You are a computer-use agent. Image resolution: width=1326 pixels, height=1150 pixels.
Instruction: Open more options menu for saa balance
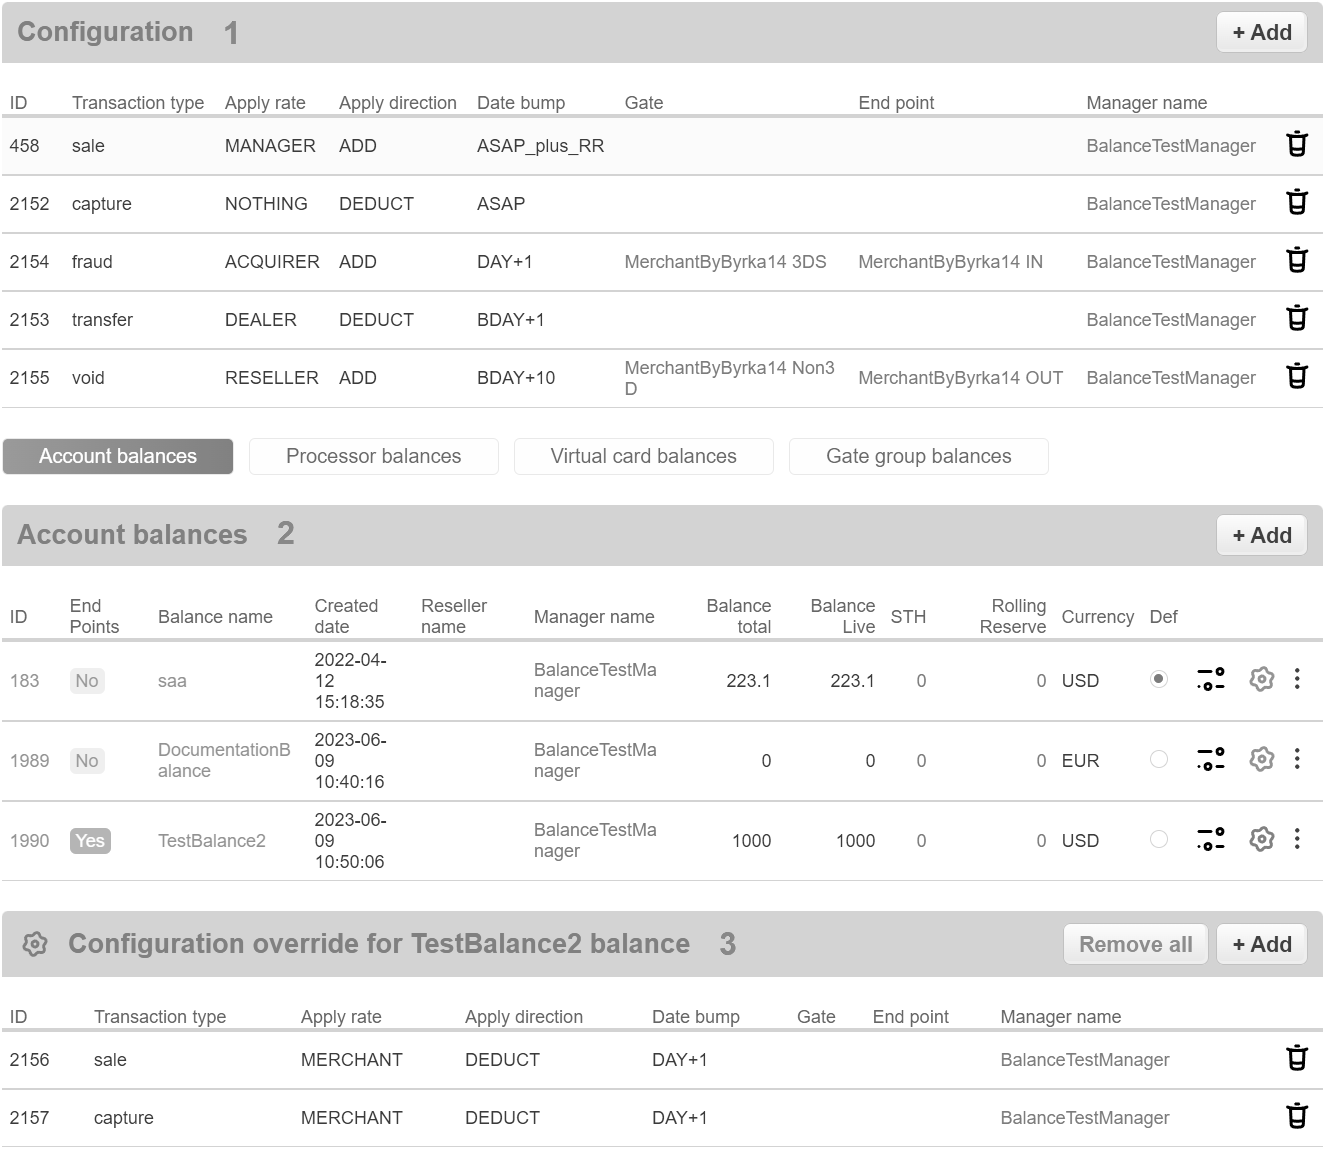pos(1296,680)
